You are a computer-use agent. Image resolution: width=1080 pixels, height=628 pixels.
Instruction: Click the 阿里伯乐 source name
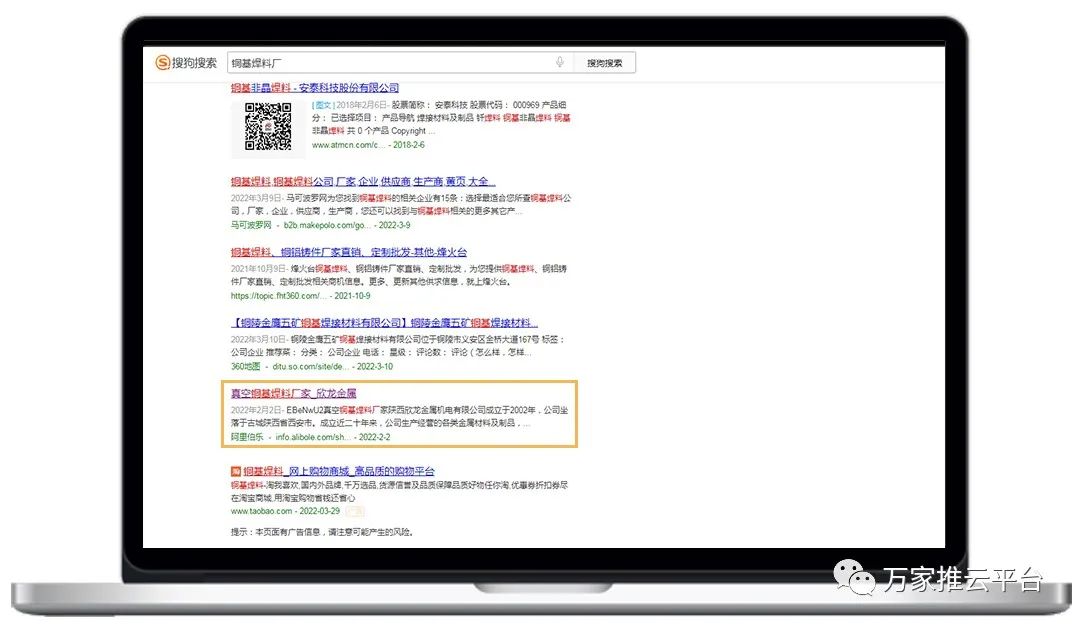tap(248, 437)
